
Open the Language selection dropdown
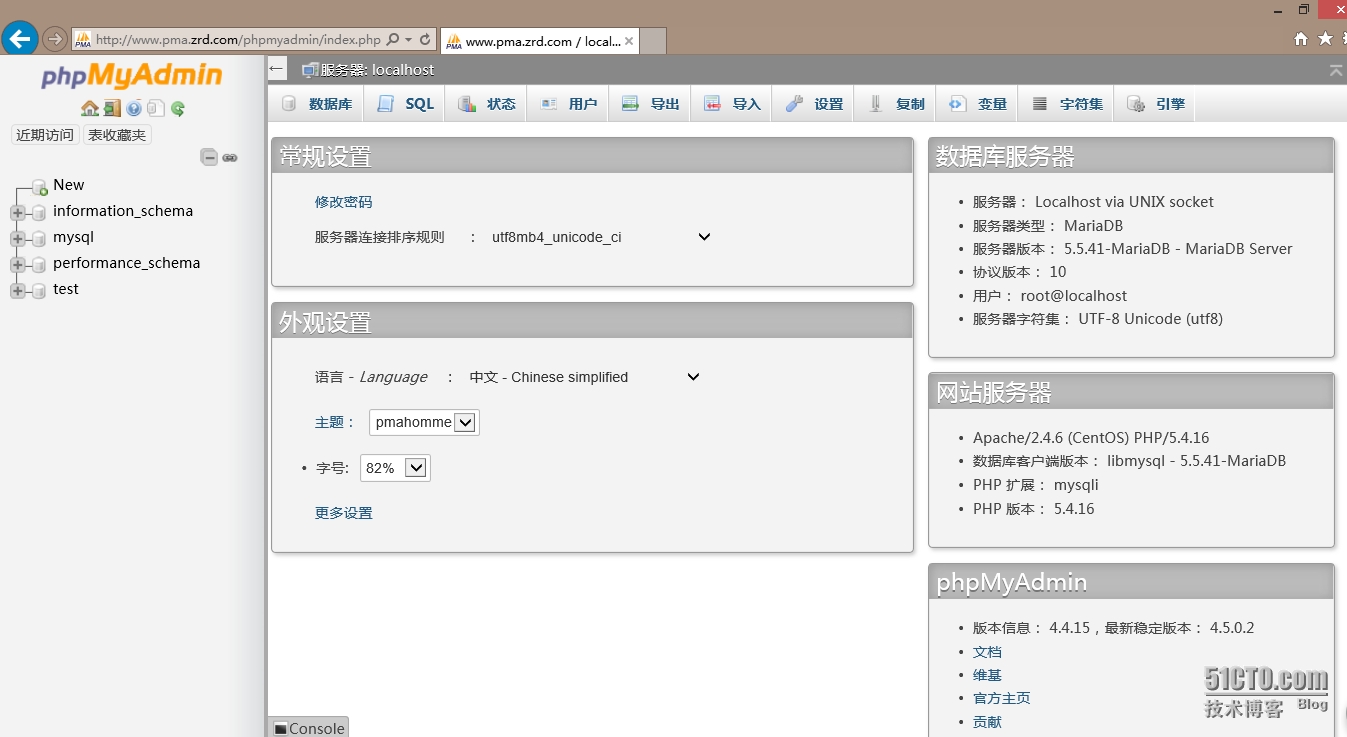pyautogui.click(x=585, y=377)
